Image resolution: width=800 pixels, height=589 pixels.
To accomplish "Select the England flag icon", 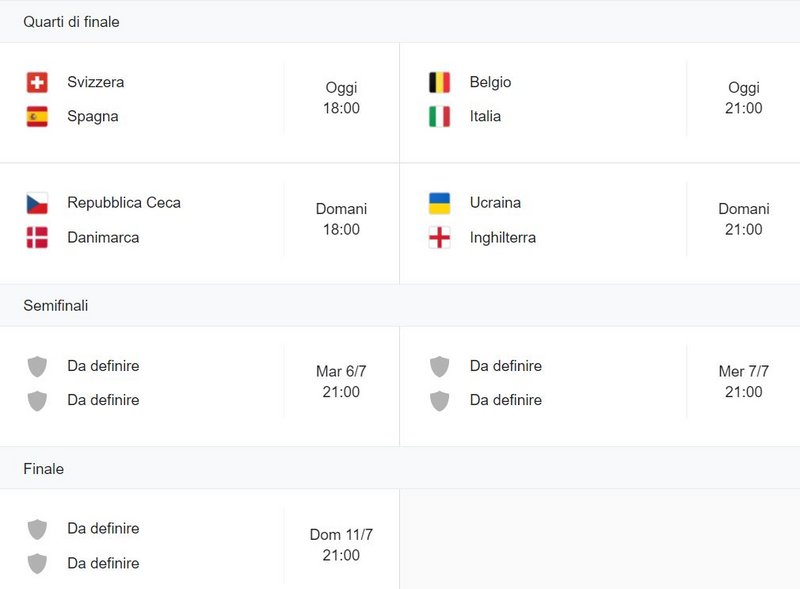I will tap(439, 237).
